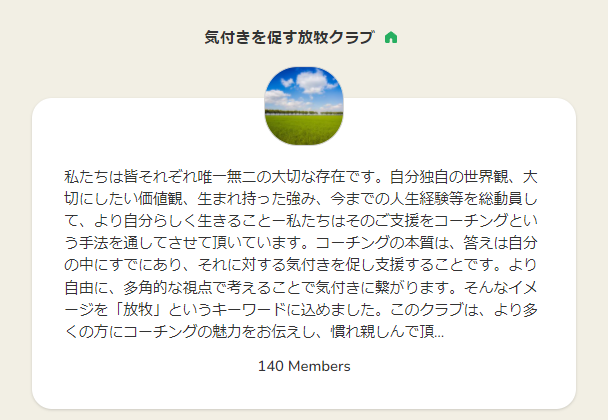Click the club's sky and grass avatar image

[x=304, y=106]
